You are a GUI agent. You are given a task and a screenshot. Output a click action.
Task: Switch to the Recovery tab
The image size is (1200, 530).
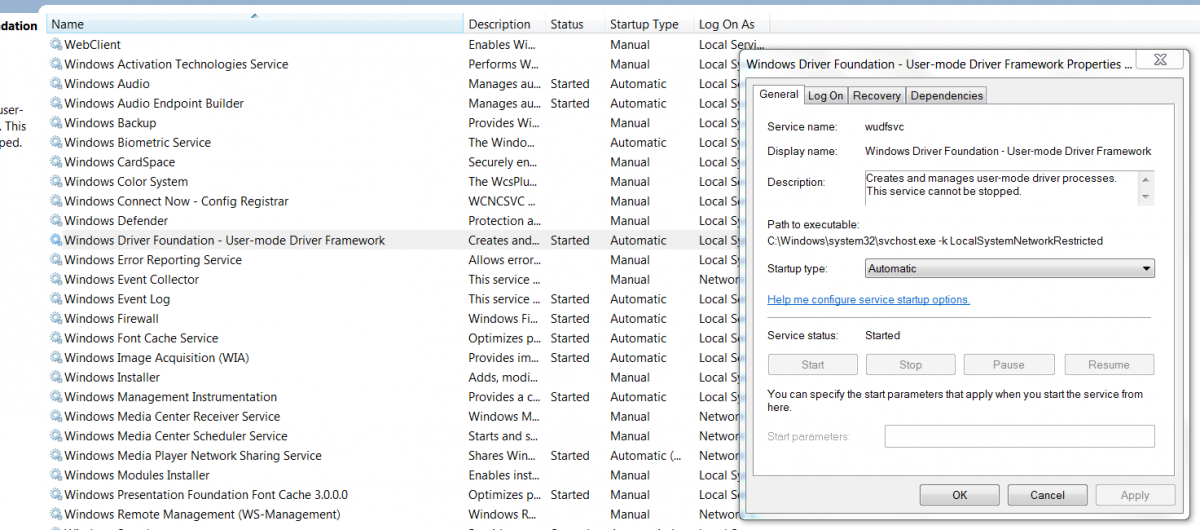pyautogui.click(x=877, y=96)
